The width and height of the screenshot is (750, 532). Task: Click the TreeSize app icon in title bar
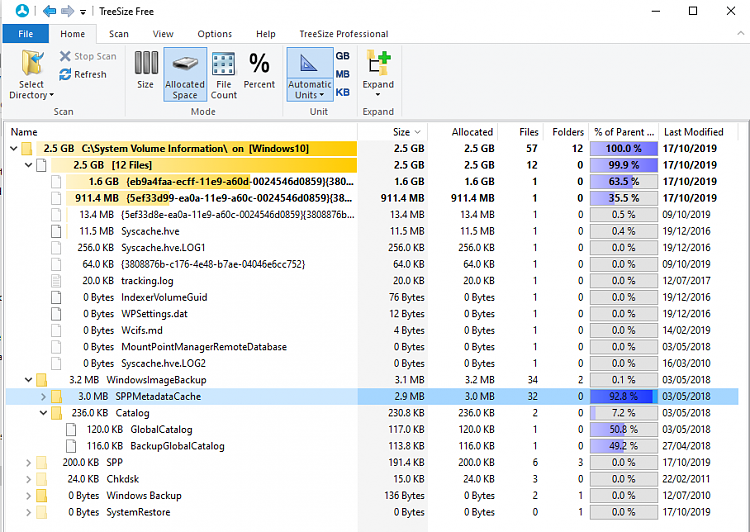(22, 11)
